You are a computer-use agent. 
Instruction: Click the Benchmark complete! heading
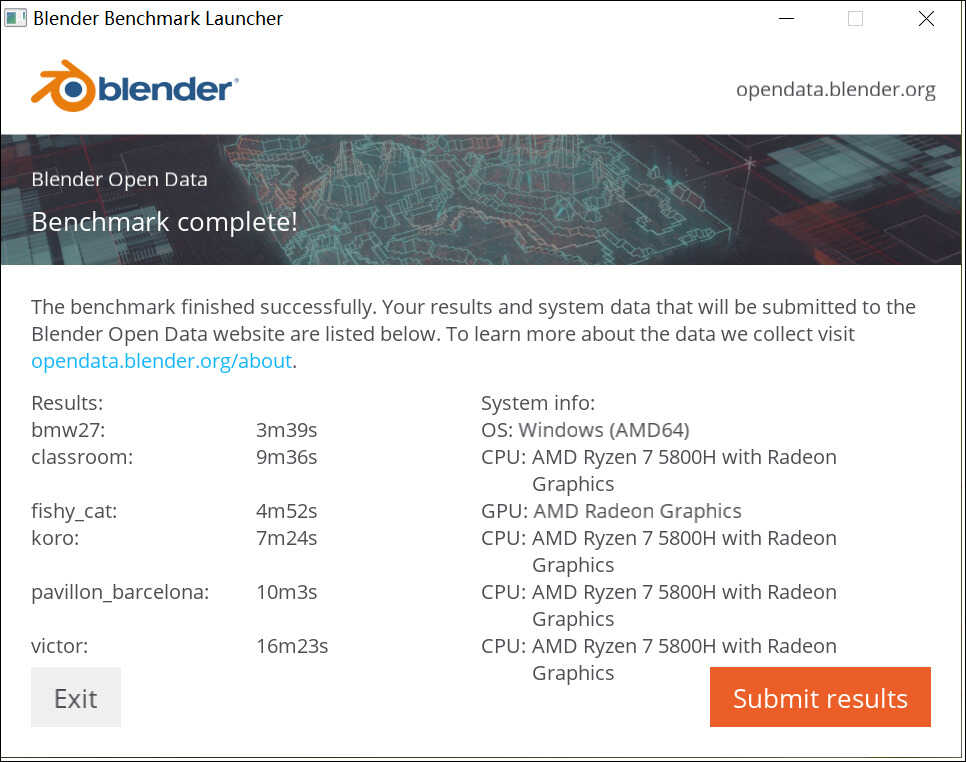click(x=164, y=222)
